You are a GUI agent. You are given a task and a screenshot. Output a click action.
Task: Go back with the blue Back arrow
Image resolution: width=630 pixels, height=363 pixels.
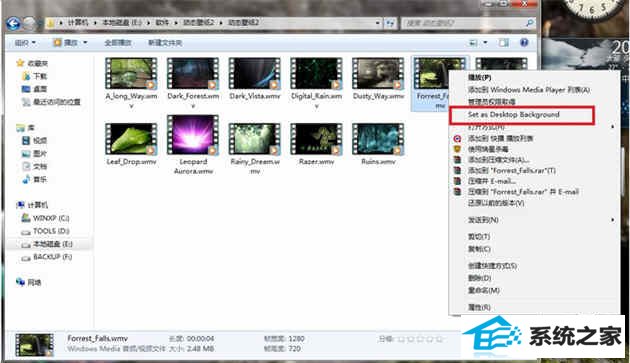tap(13, 23)
